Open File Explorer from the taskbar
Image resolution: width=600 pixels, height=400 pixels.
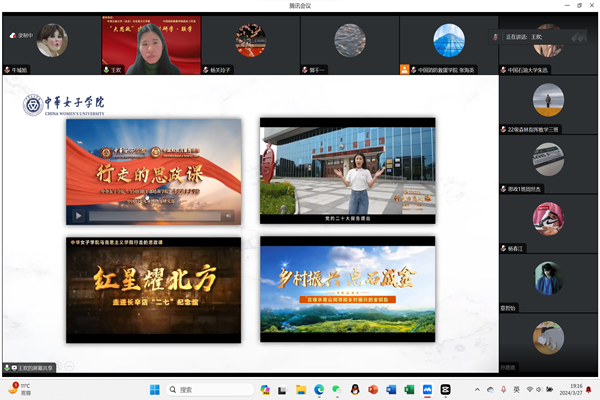point(301,389)
